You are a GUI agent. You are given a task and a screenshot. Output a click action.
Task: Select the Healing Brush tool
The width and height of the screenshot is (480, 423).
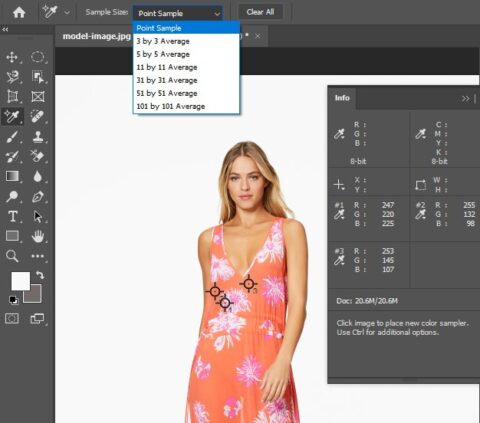(x=37, y=116)
